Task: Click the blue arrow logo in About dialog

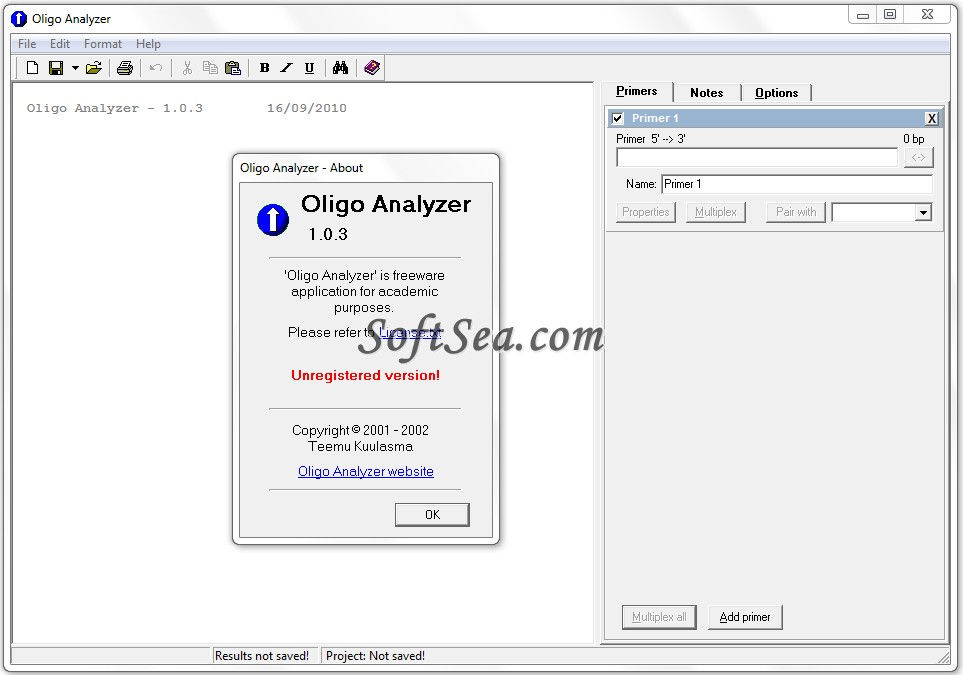Action: click(273, 219)
